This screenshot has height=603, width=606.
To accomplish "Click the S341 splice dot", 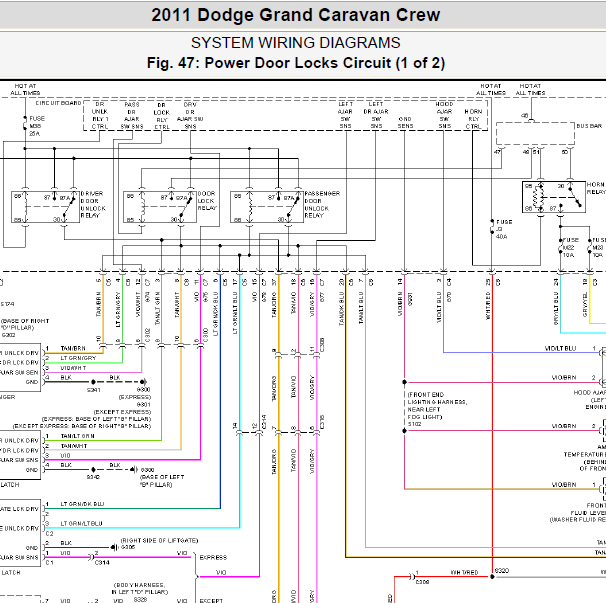I will click(93, 382).
